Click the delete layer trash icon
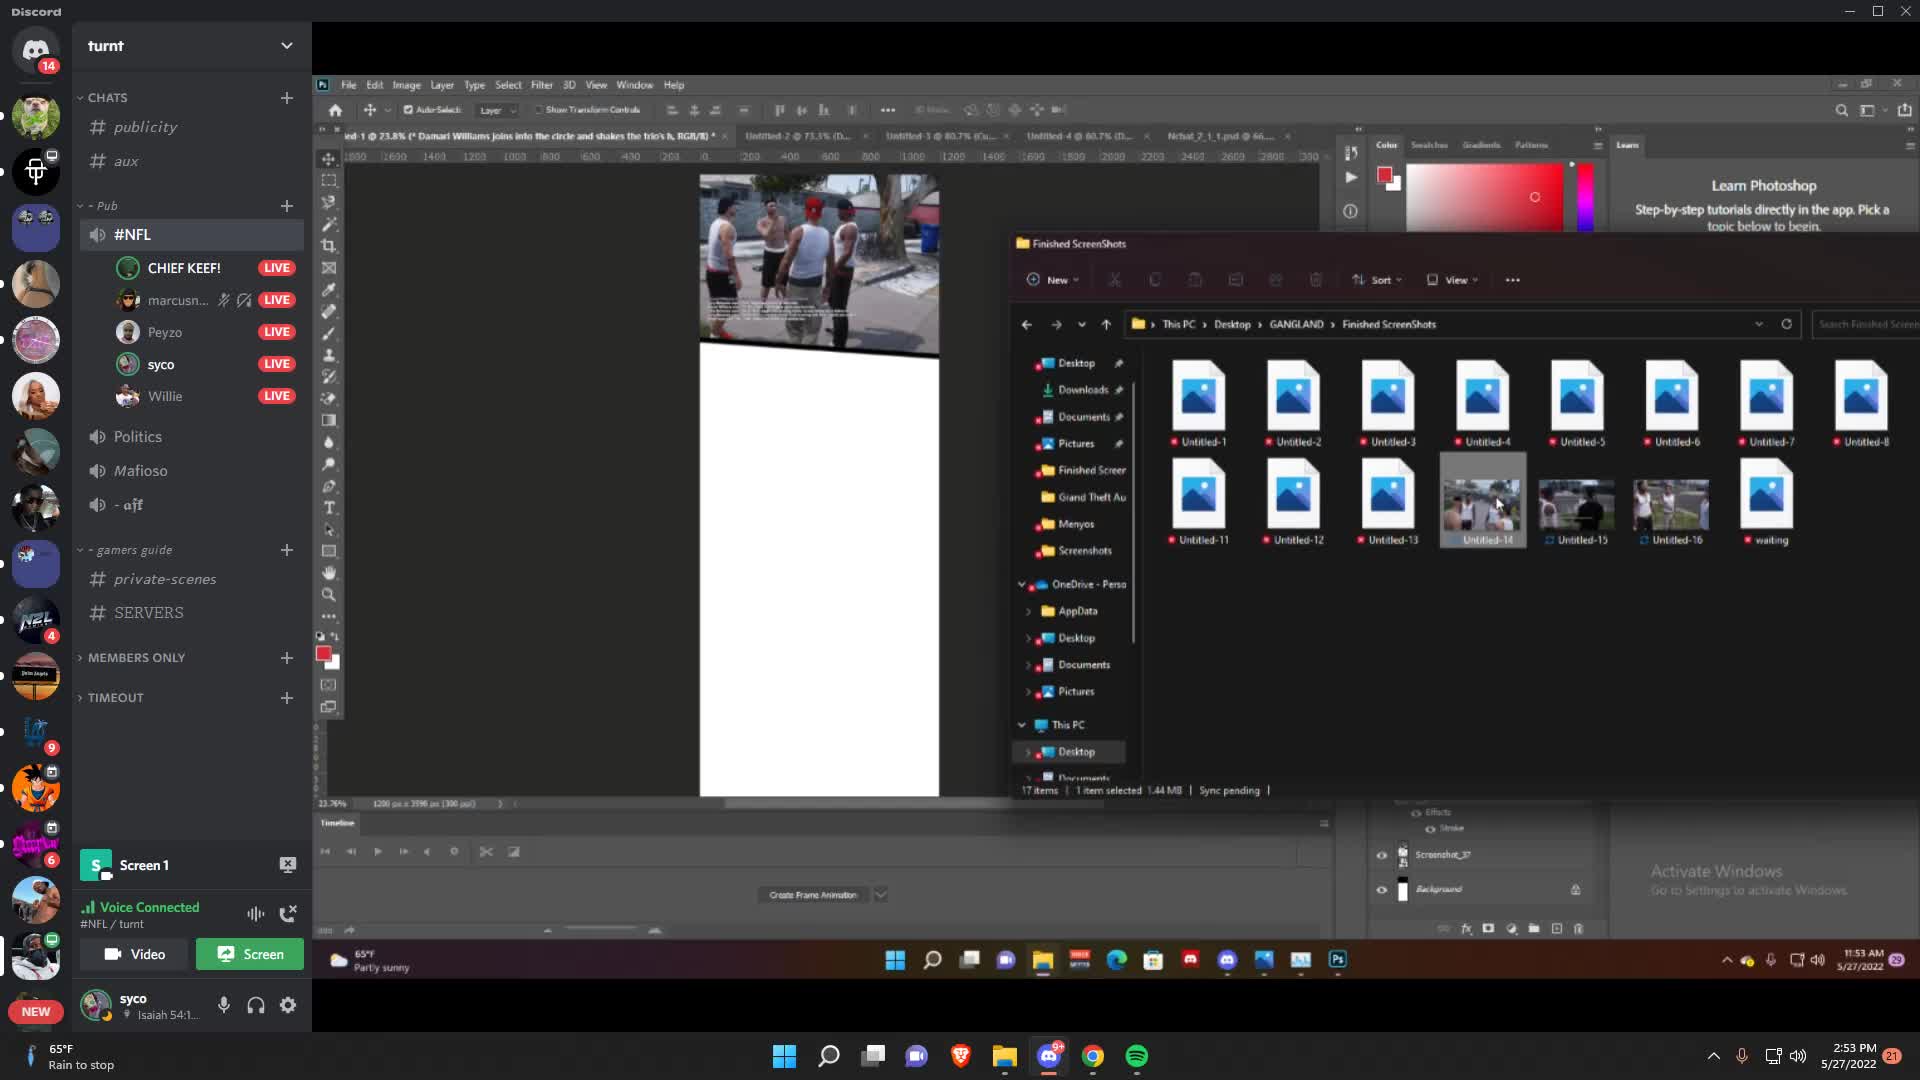 tap(1578, 928)
